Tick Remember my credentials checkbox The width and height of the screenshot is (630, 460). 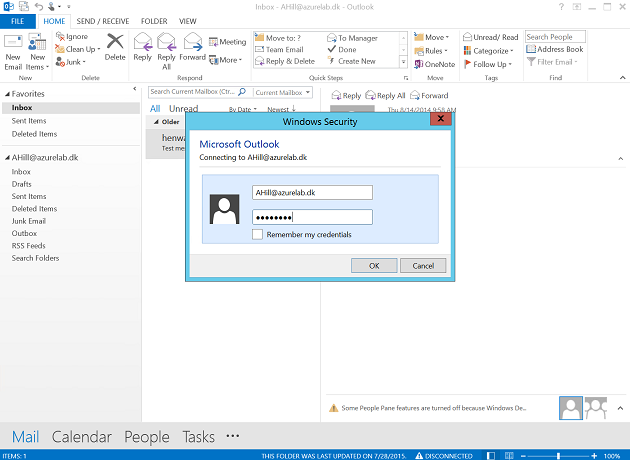click(257, 234)
